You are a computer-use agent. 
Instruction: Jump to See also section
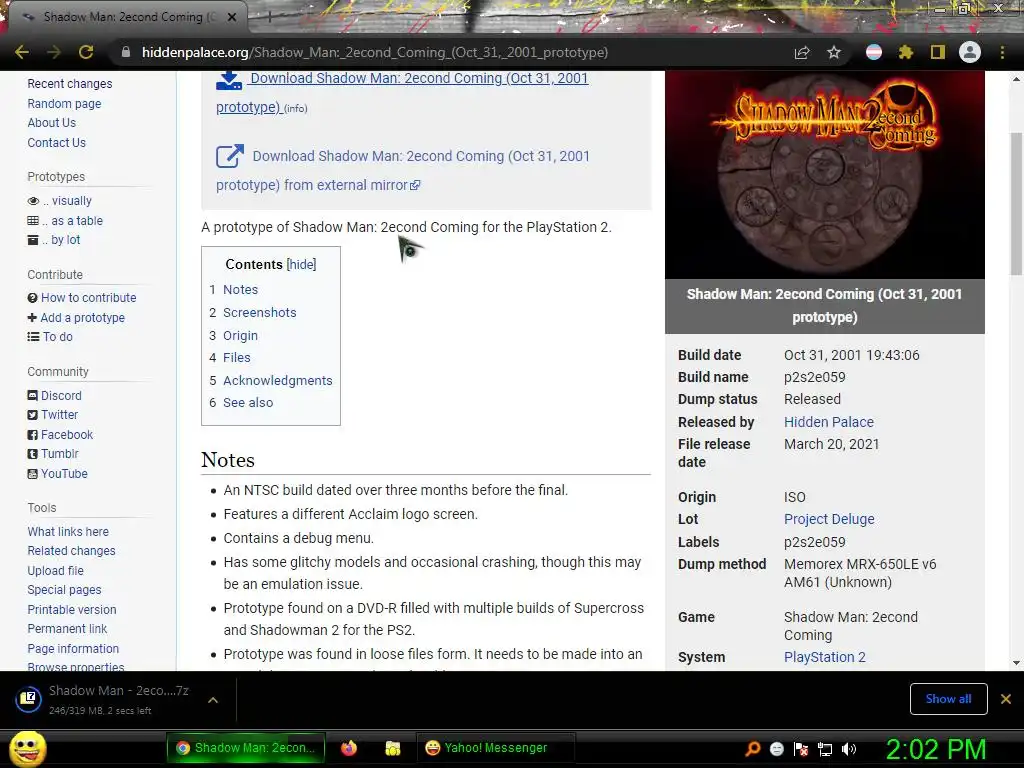pos(248,403)
